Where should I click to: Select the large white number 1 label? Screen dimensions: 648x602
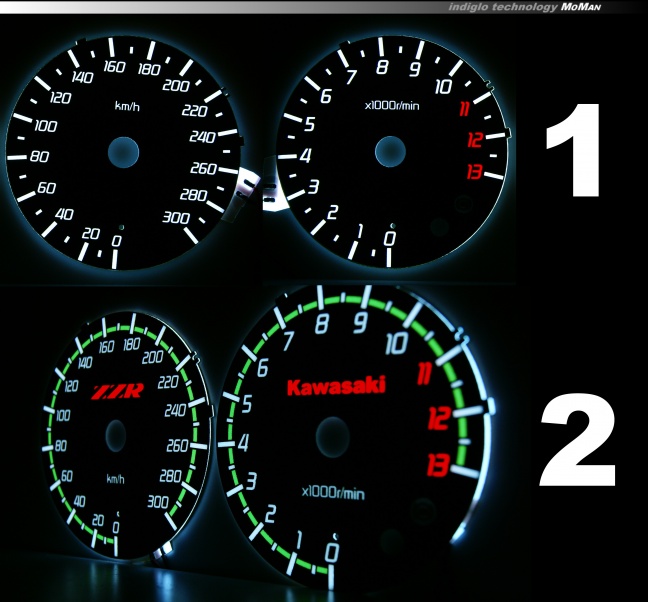pos(575,150)
